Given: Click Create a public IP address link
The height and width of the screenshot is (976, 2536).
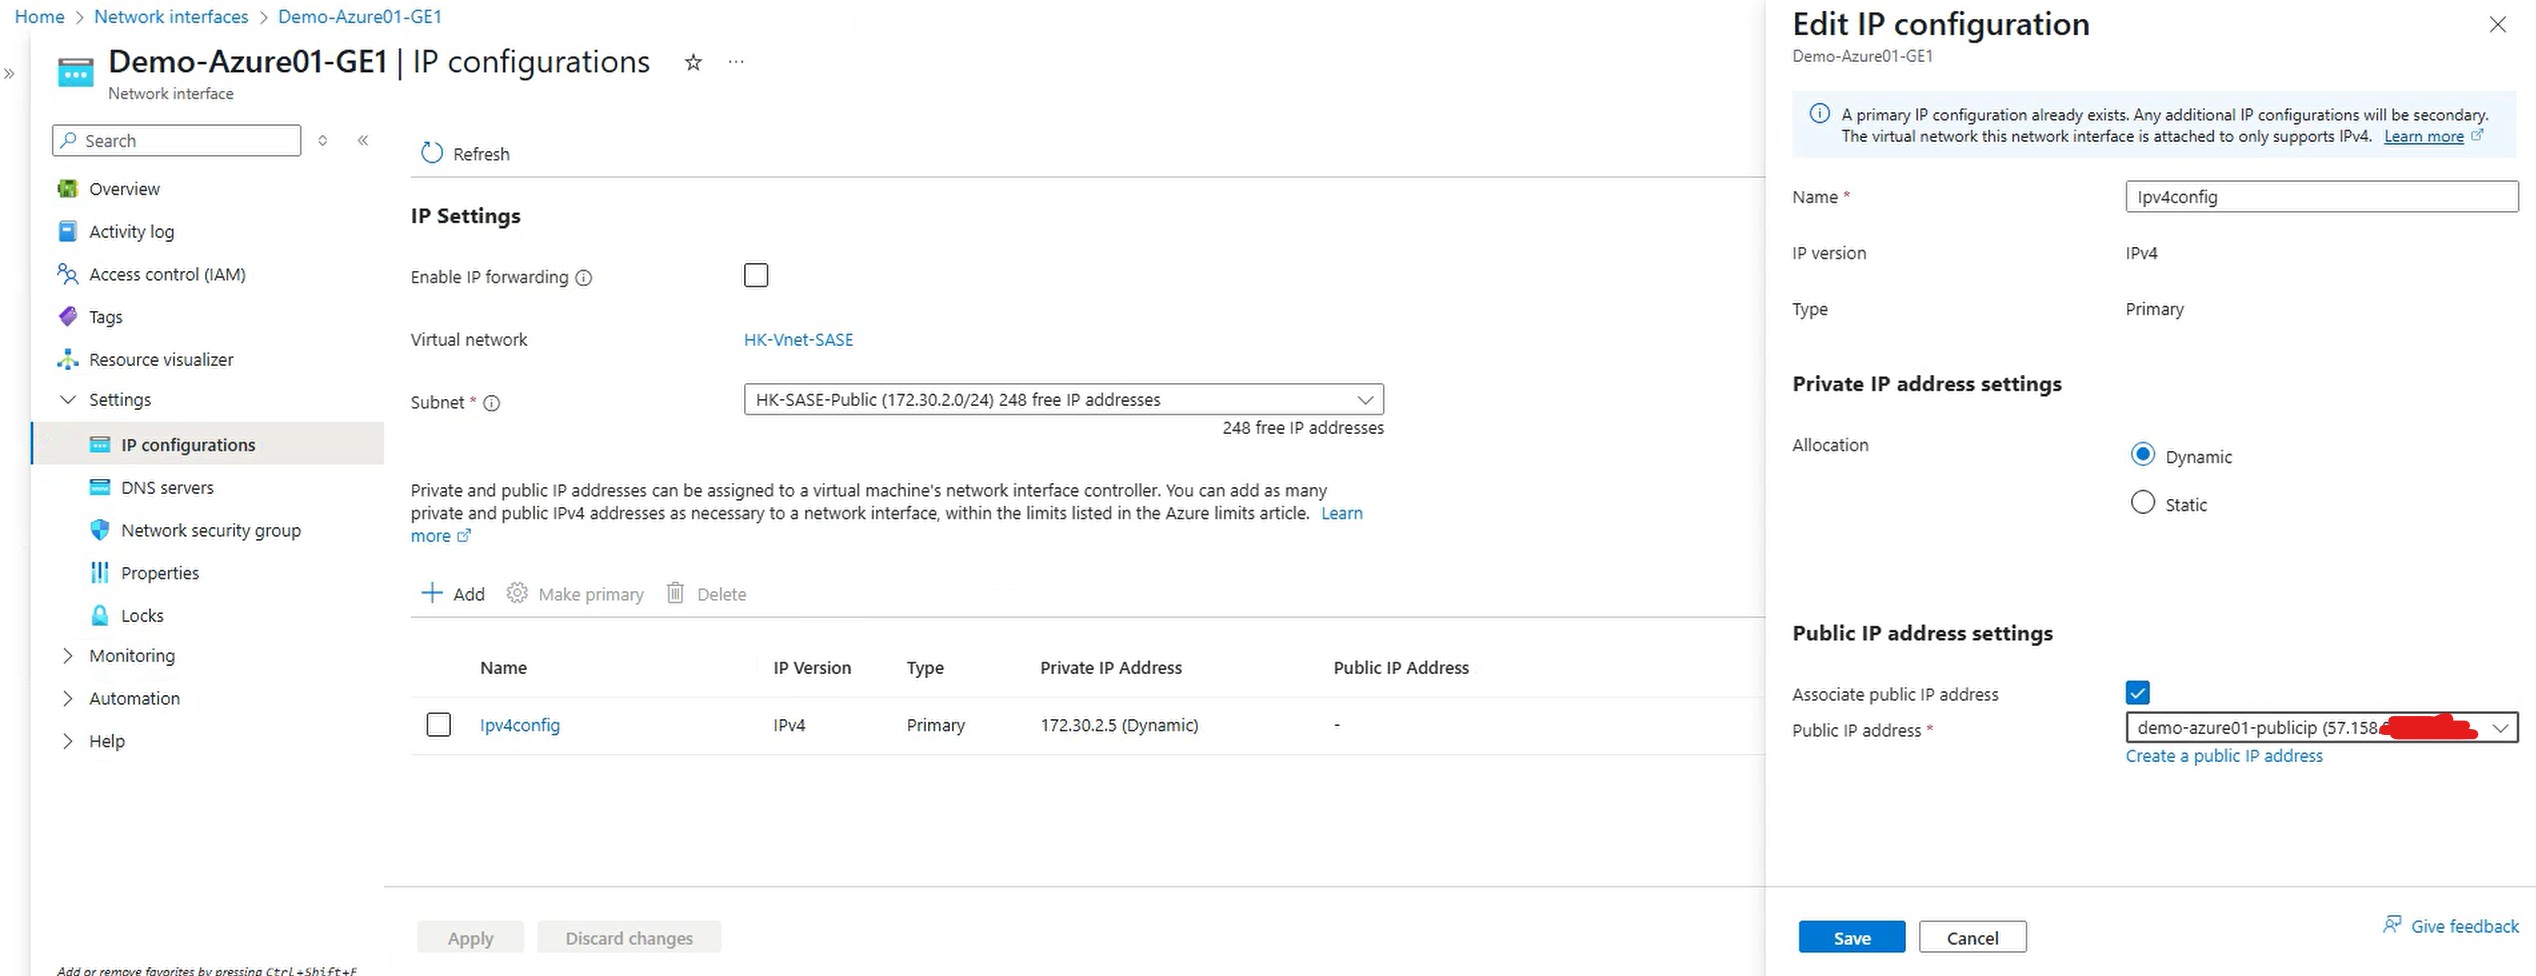Looking at the screenshot, I should (2224, 756).
